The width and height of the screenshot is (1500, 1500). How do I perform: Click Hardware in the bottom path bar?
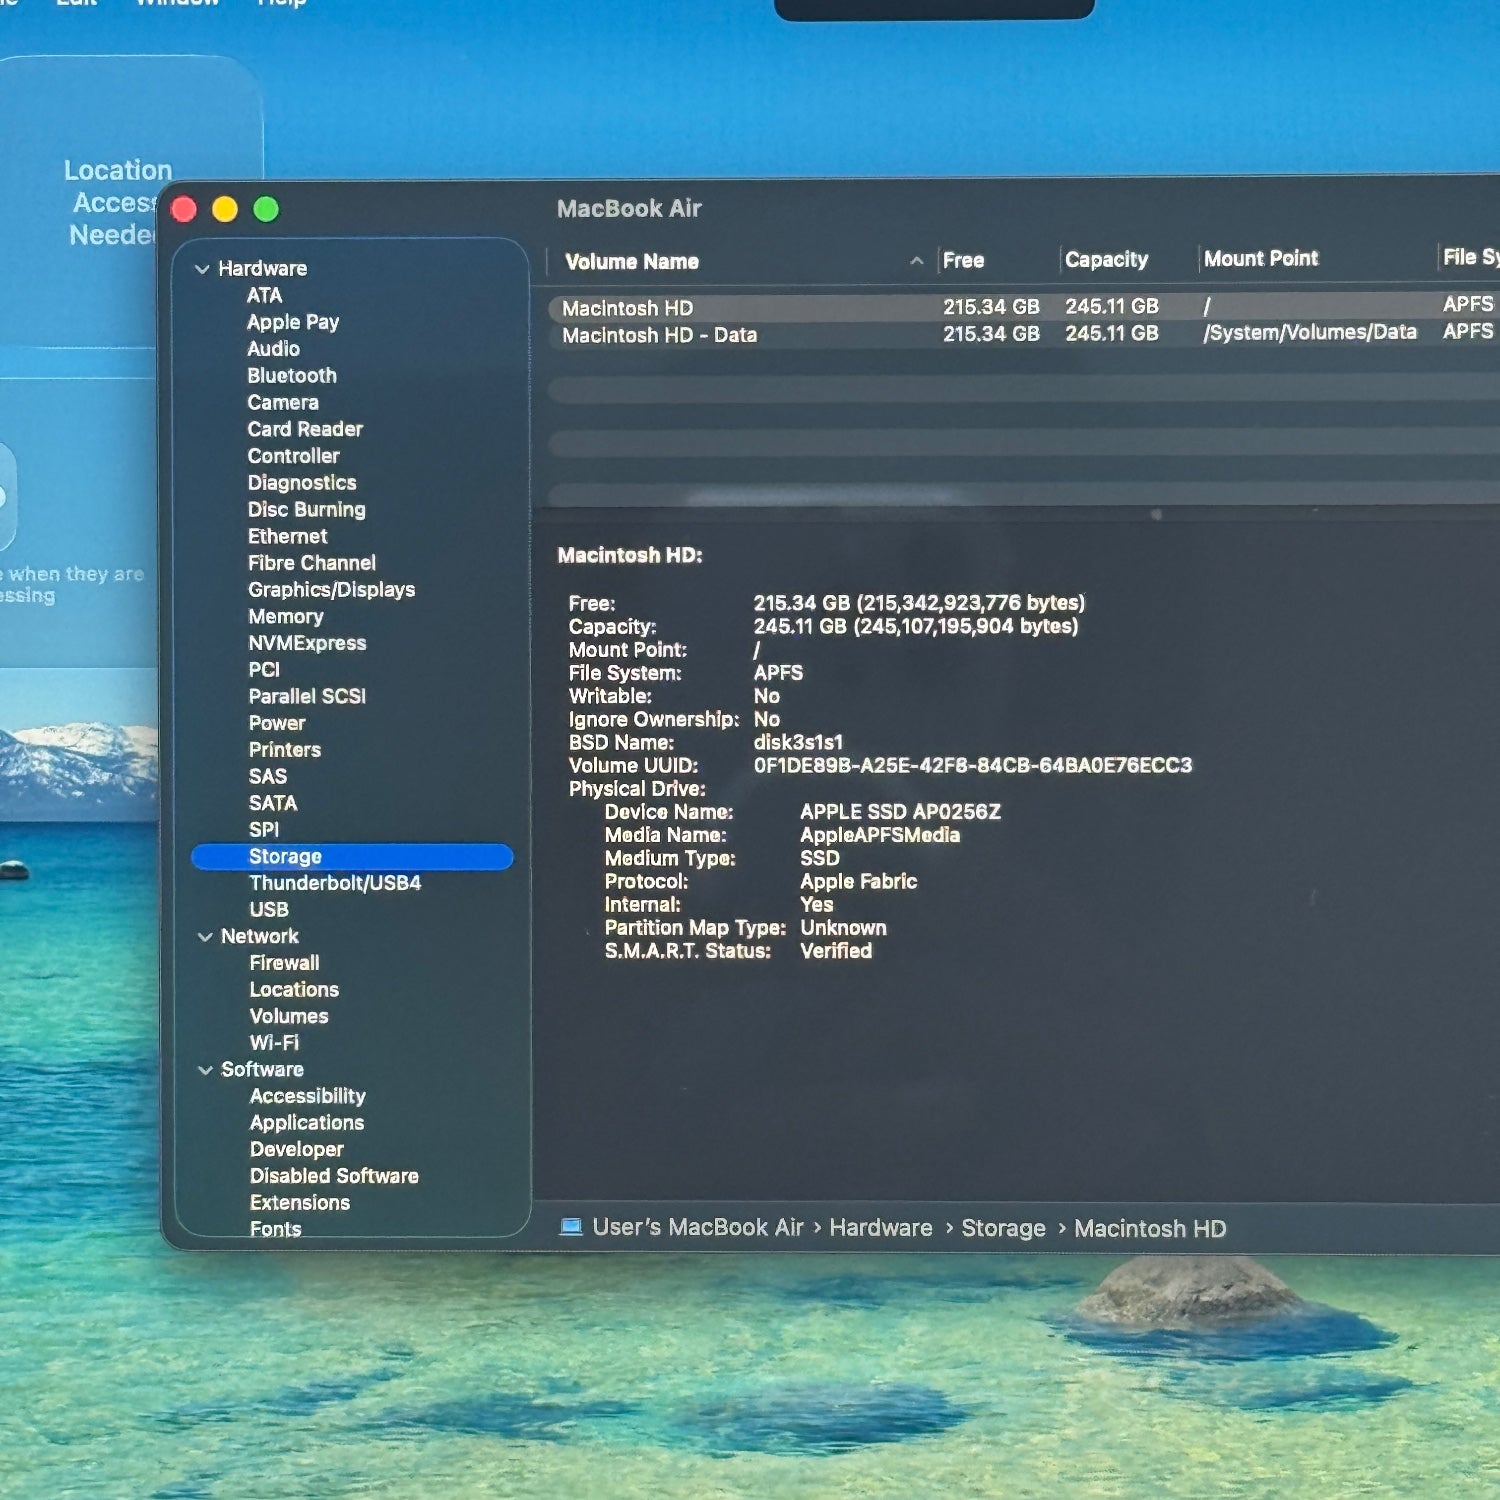pos(880,1228)
